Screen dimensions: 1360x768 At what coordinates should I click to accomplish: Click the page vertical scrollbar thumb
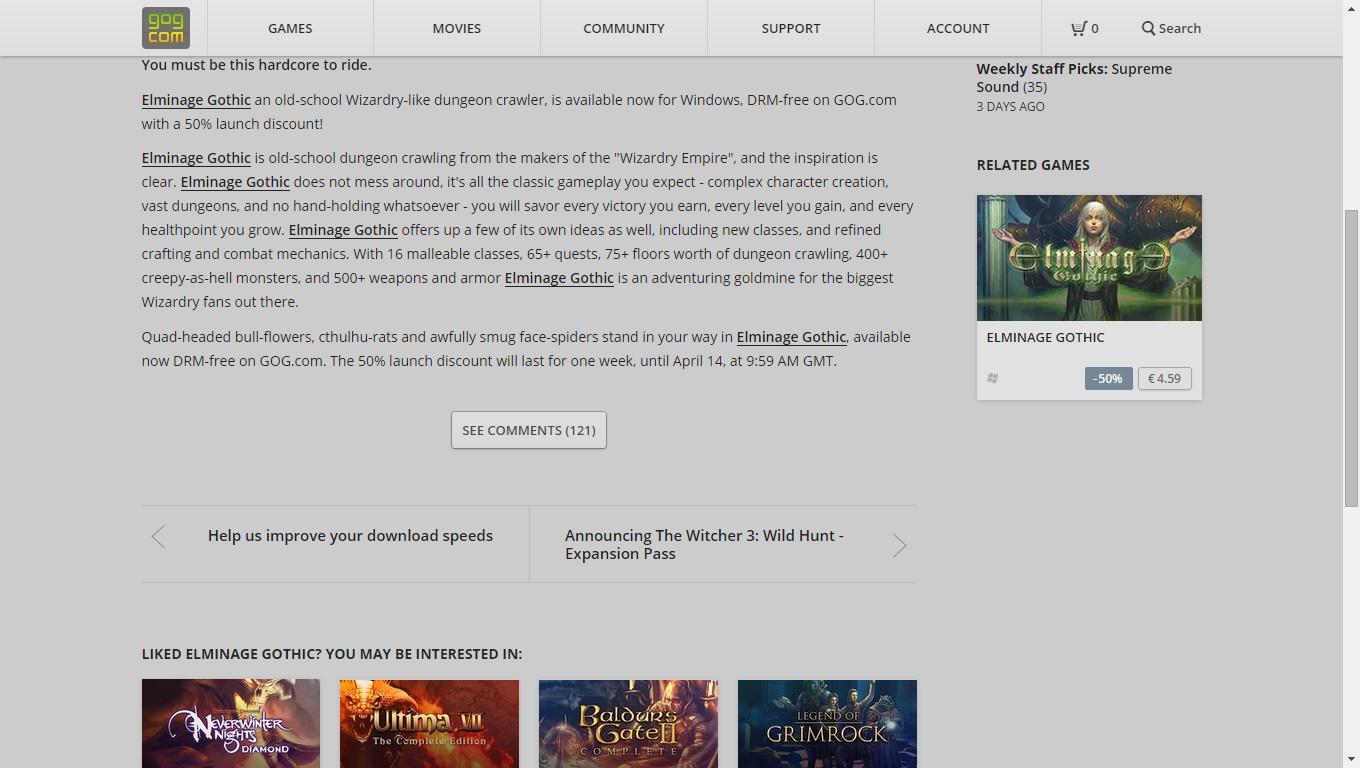pyautogui.click(x=1351, y=358)
